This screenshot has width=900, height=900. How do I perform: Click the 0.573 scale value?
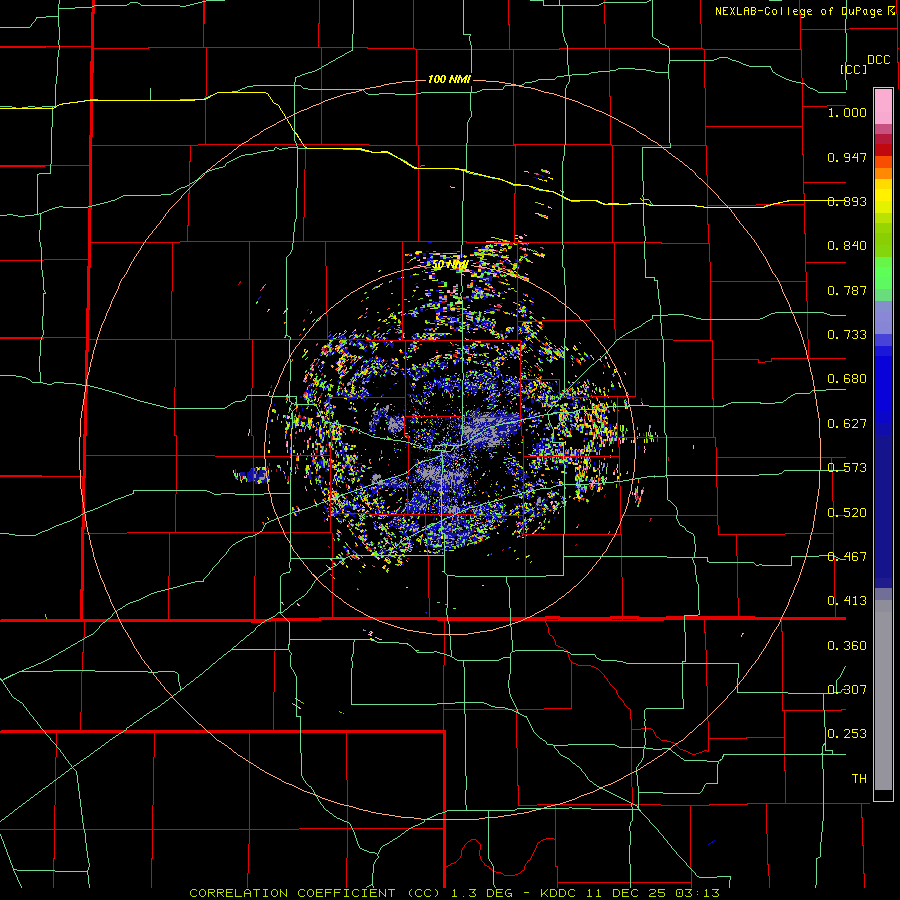click(x=847, y=468)
